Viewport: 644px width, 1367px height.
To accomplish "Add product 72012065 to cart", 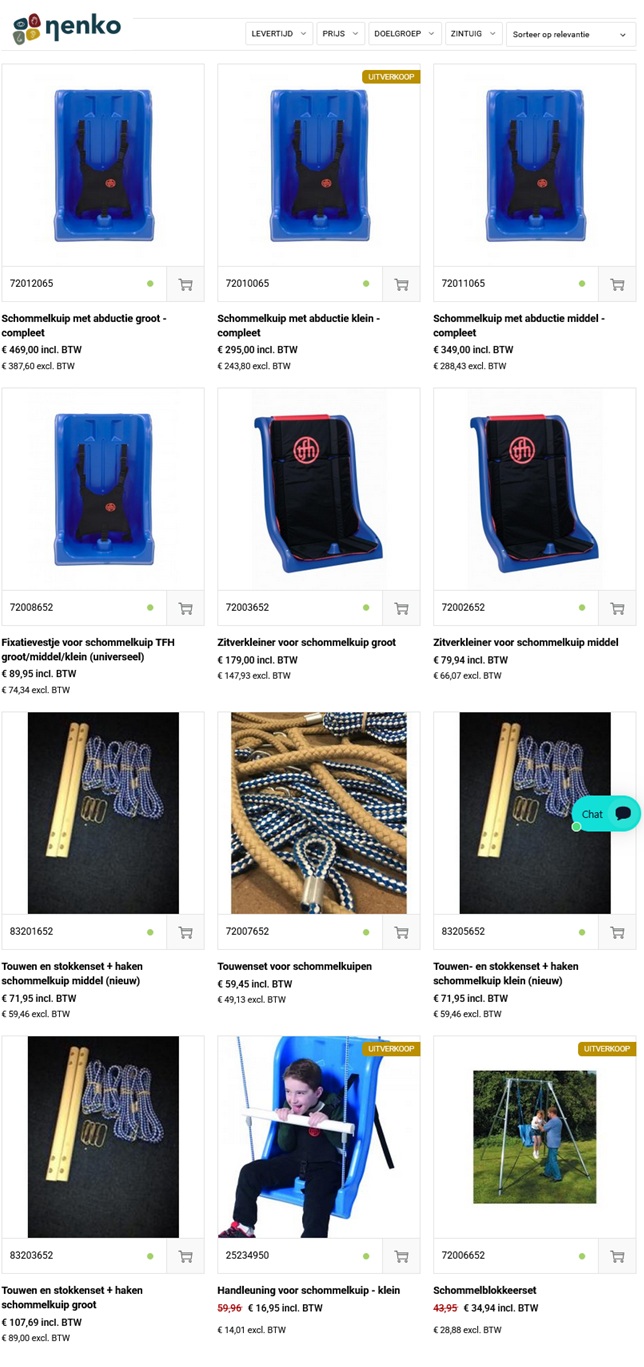I will [185, 284].
